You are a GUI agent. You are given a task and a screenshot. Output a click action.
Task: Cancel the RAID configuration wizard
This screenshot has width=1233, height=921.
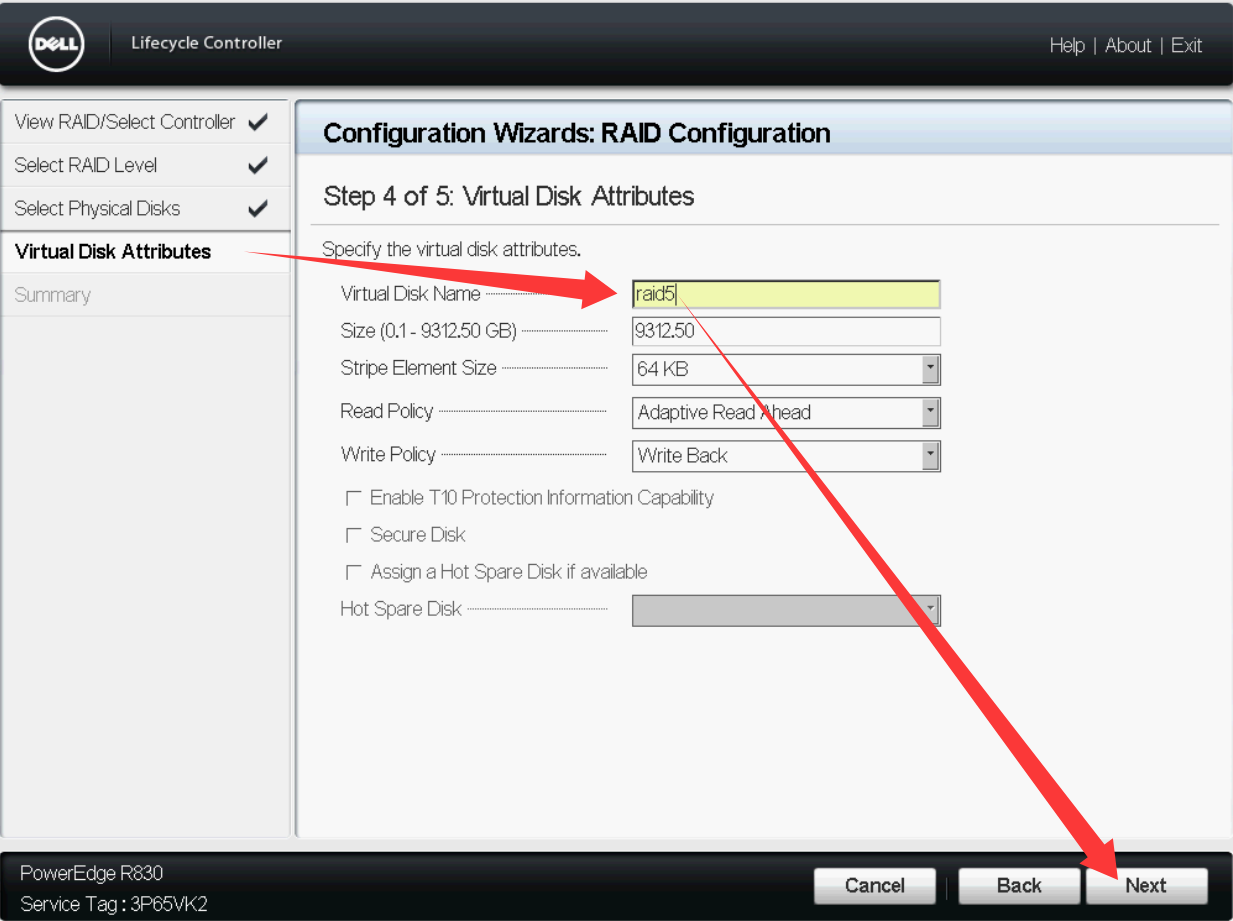[875, 885]
